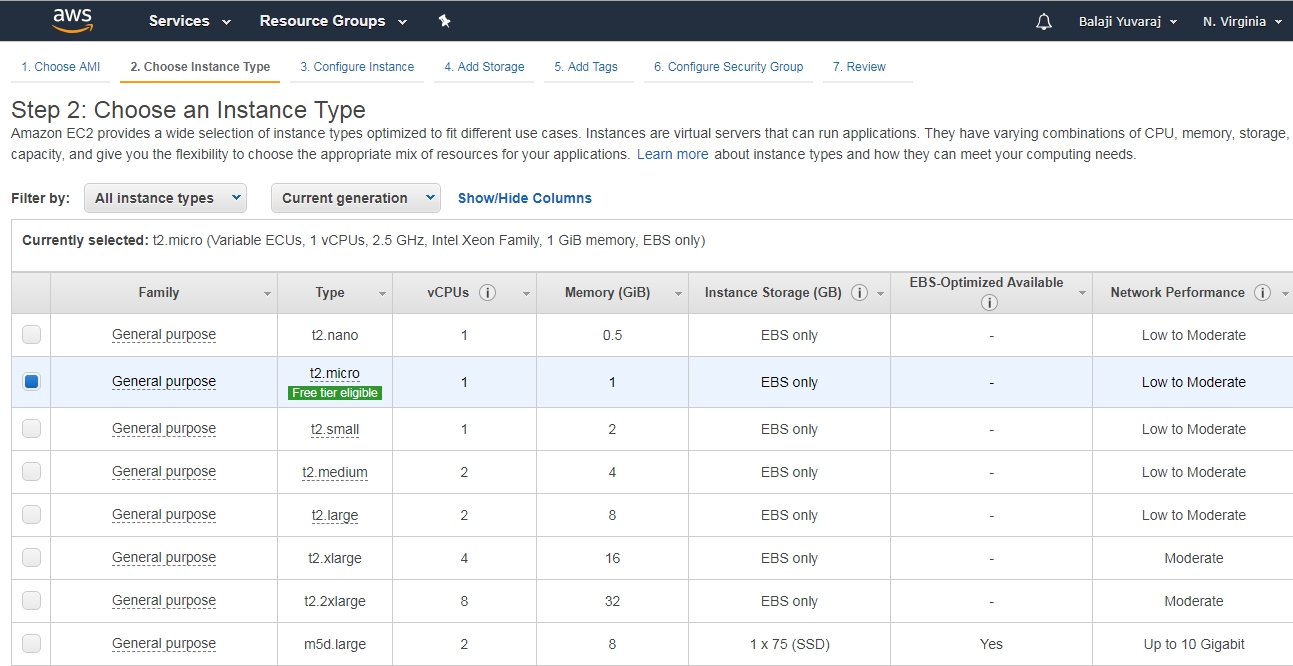Screen dimensions: 1293x666
Task: Follow the Learn more link
Action: 672,154
